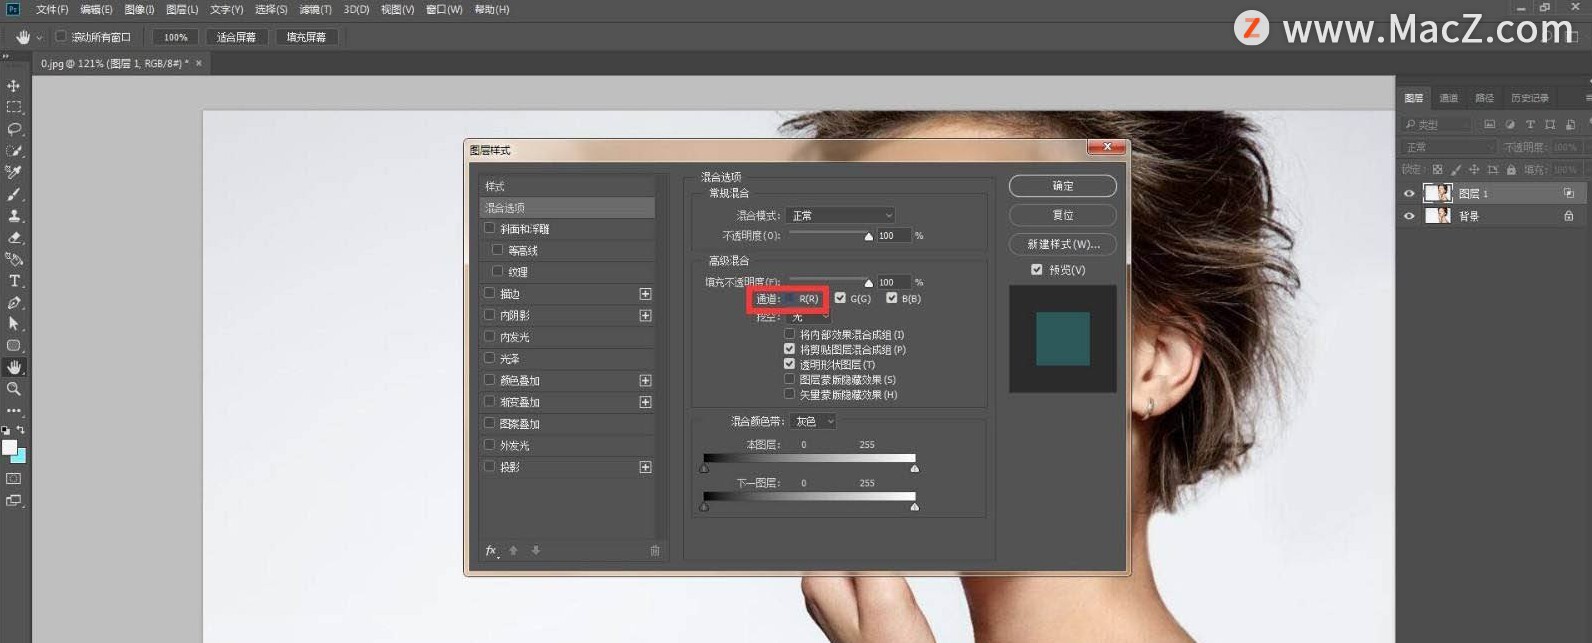This screenshot has width=1592, height=643.
Task: Select the 图层 1 layer thumbnail
Action: [1437, 193]
